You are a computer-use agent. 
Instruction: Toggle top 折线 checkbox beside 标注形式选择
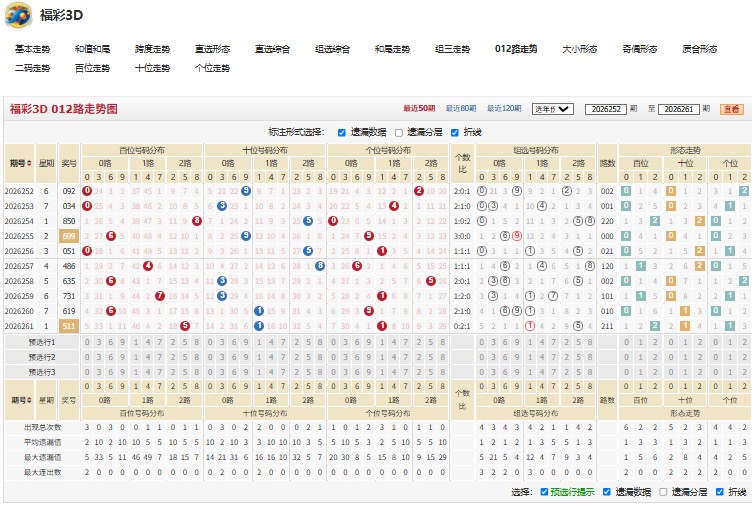click(455, 133)
